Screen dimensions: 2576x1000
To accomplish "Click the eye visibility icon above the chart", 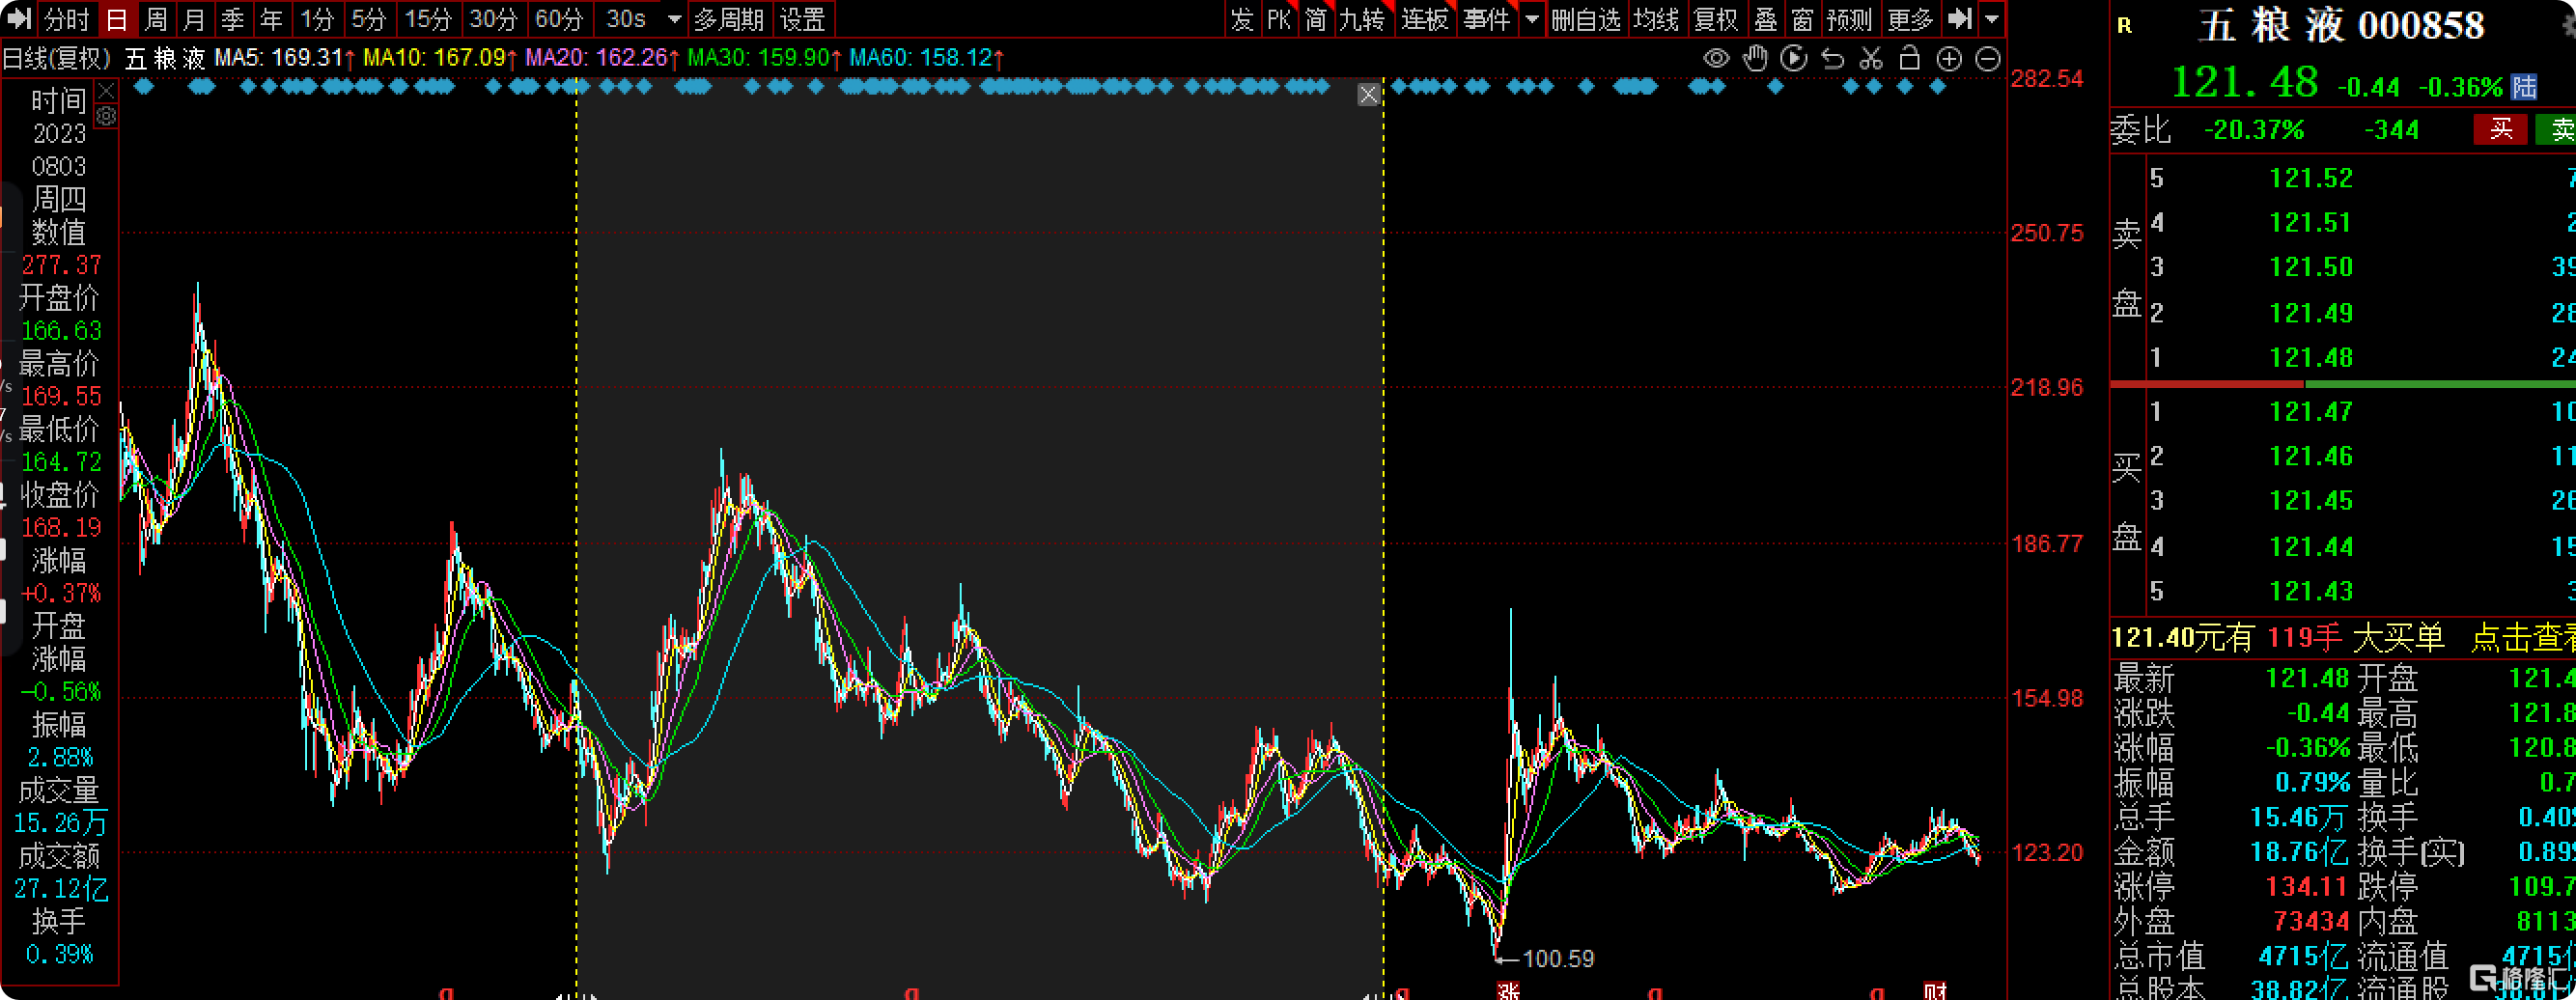I will pyautogui.click(x=1716, y=59).
